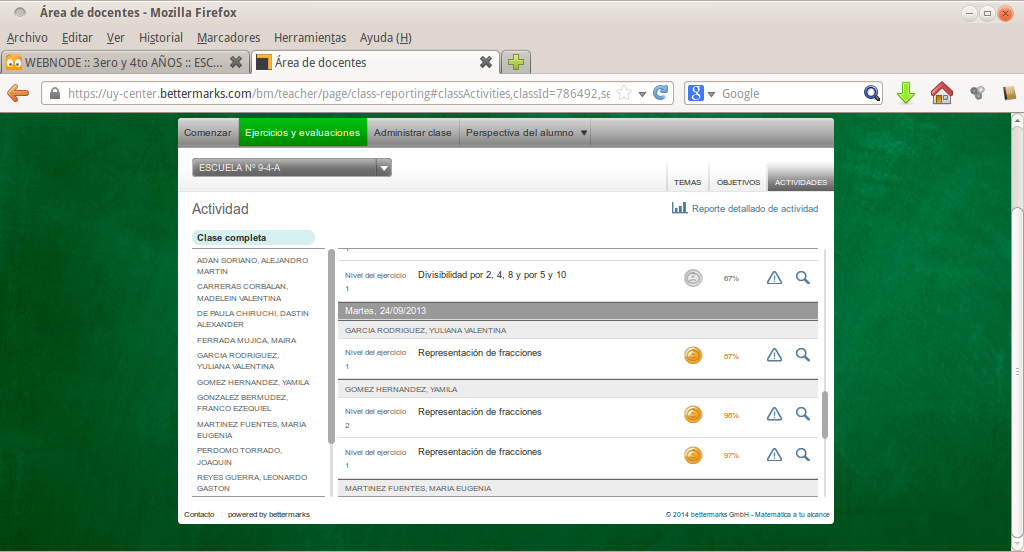Viewport: 1024px width, 552px height.
Task: Click magnifier icon for 97% Representación de fracciones
Action: 802,455
